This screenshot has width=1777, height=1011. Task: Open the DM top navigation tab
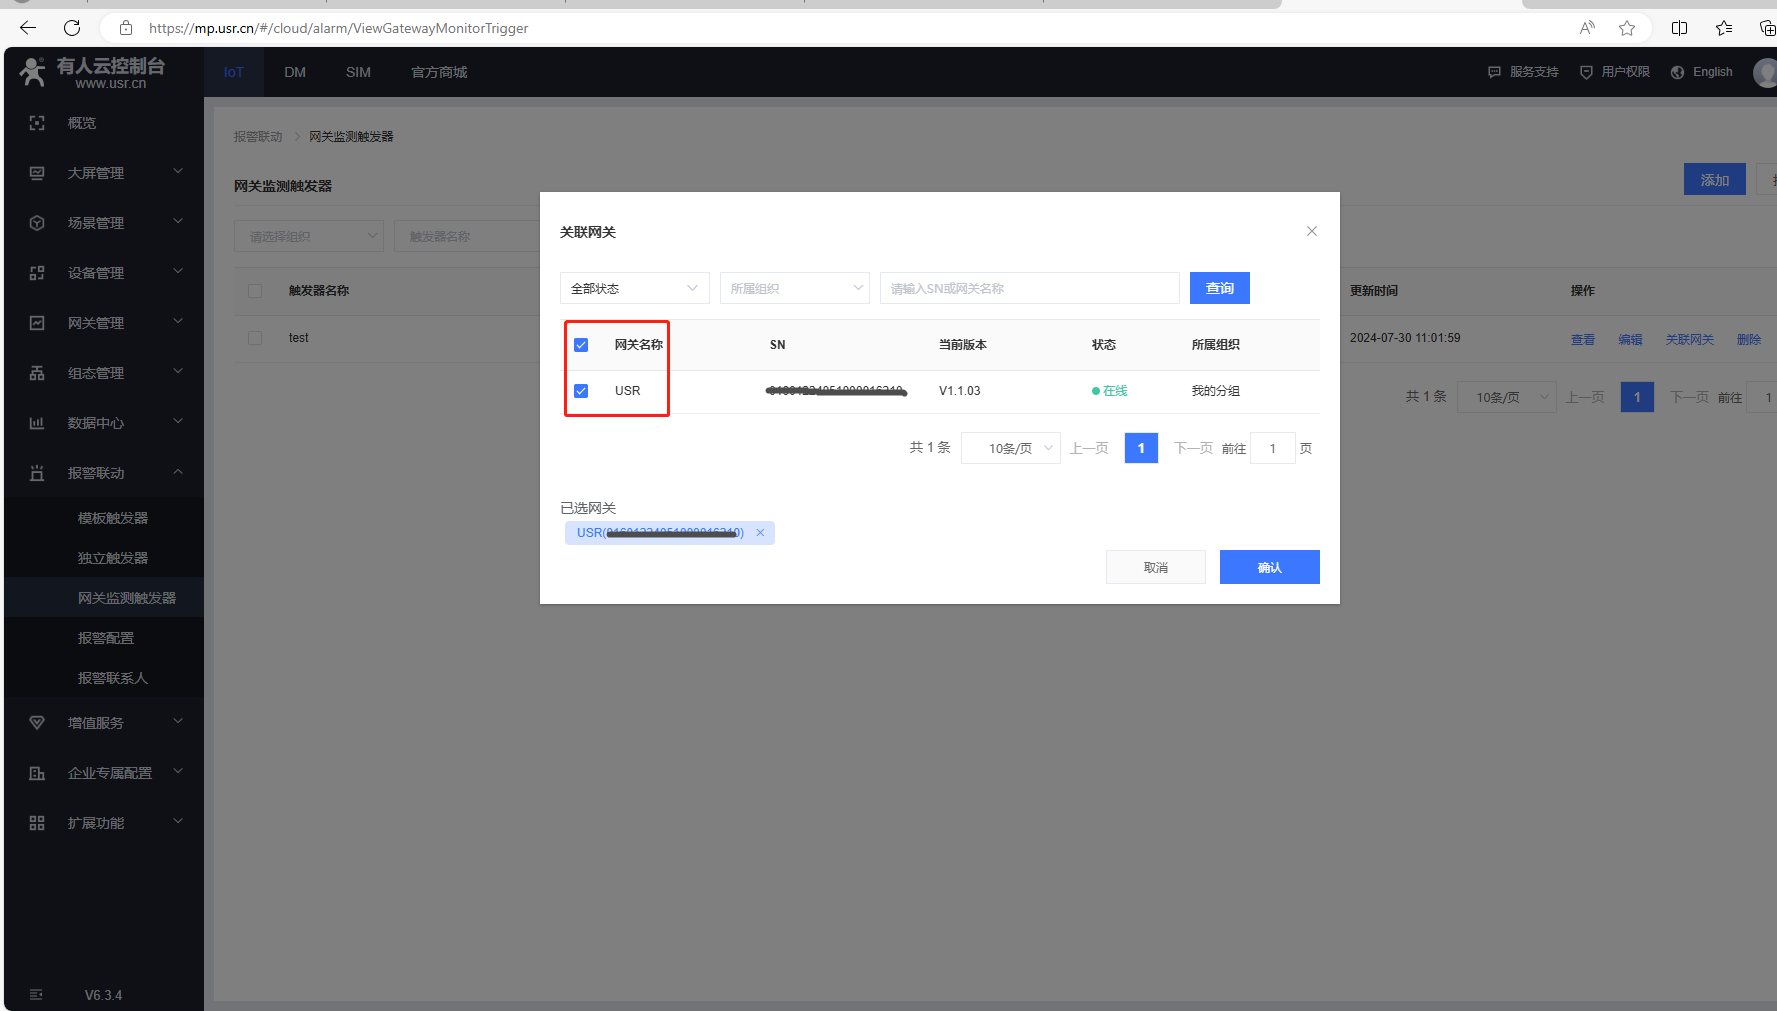pyautogui.click(x=295, y=72)
